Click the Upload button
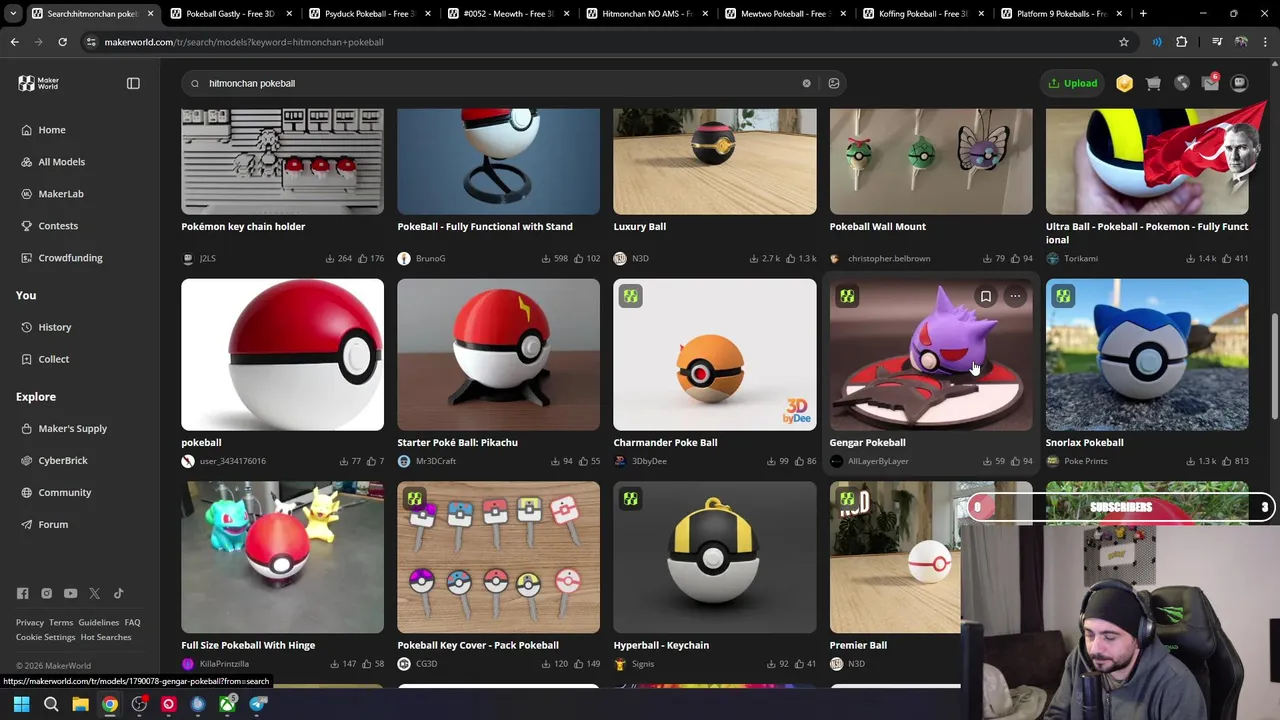 (1073, 83)
